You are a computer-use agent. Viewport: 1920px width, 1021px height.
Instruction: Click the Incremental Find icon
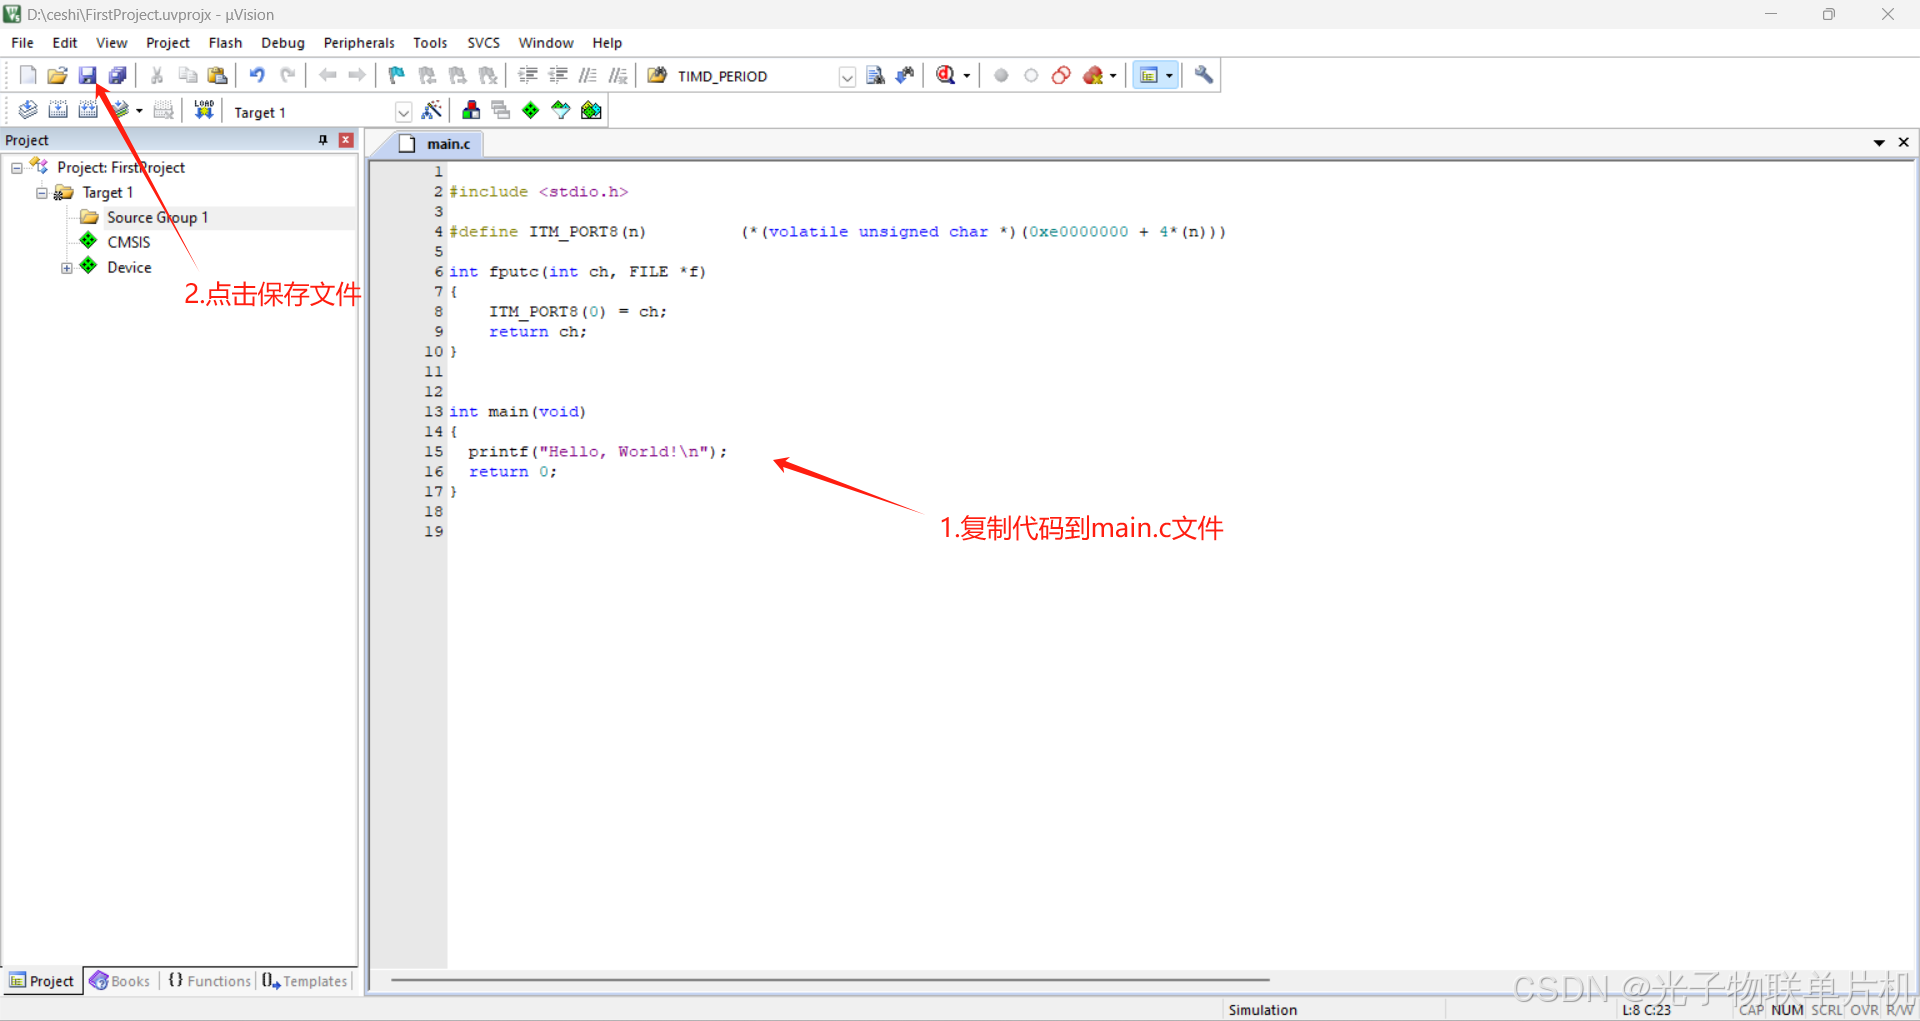tap(905, 75)
